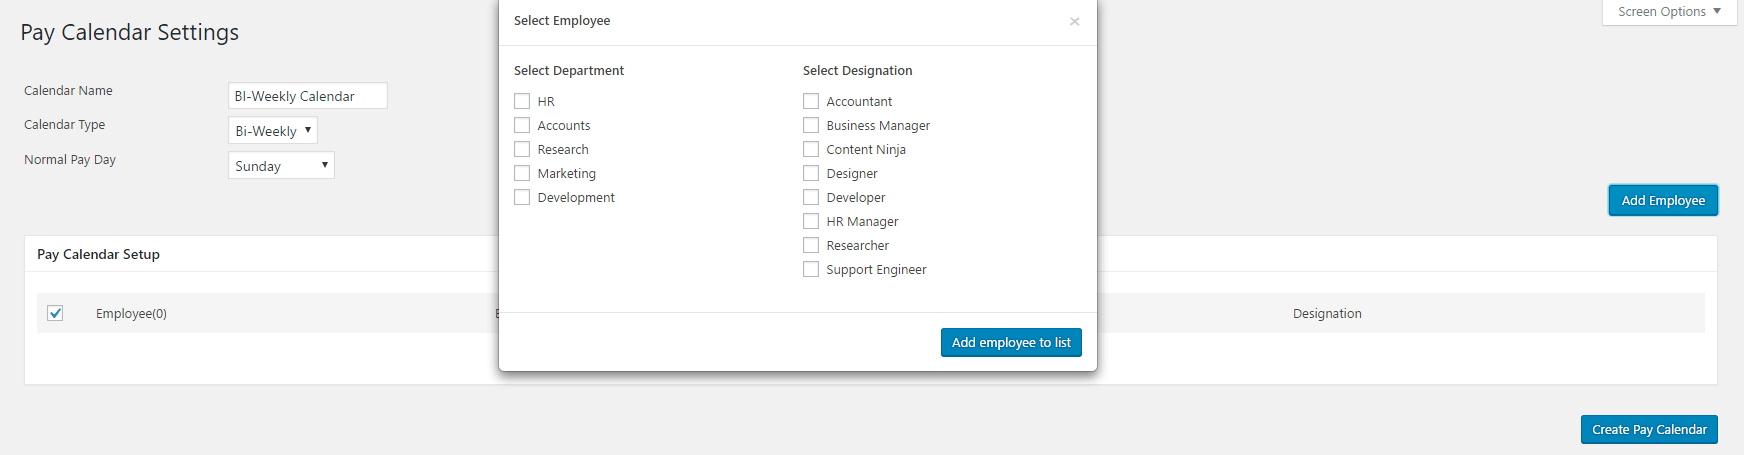Click Add employee to list button

tap(1011, 342)
